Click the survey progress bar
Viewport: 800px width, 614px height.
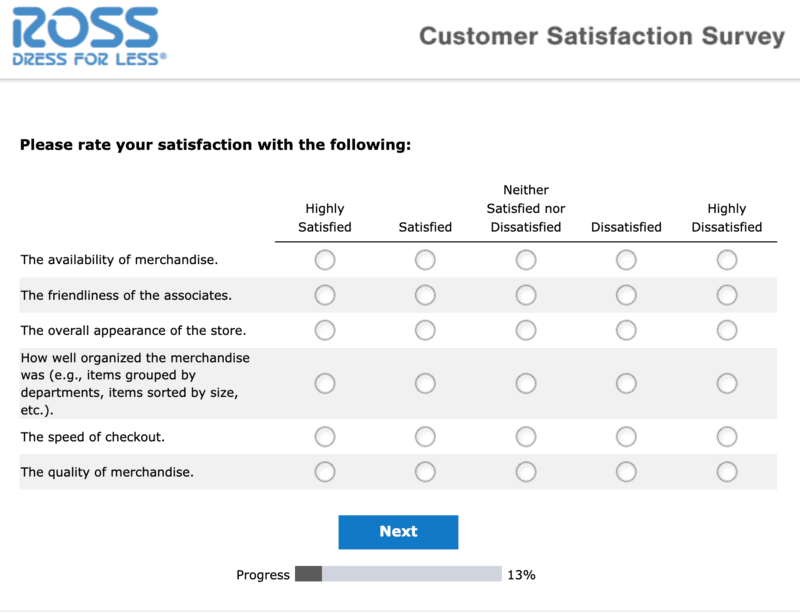(x=398, y=574)
